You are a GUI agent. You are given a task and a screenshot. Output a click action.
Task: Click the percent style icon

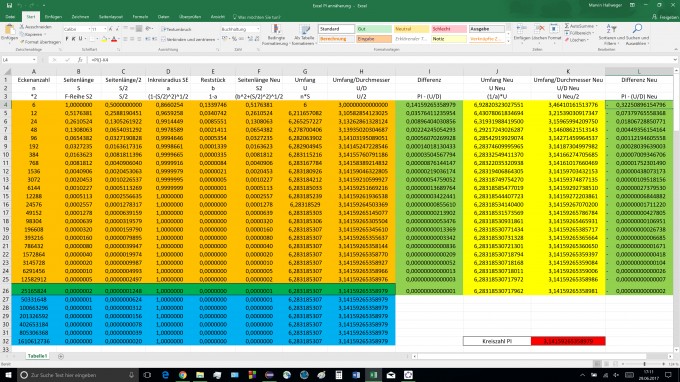click(x=235, y=39)
